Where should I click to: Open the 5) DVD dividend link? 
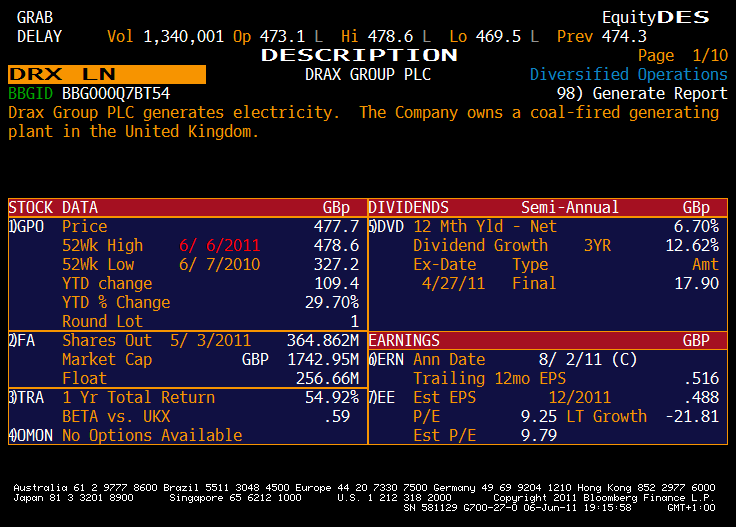coord(386,227)
